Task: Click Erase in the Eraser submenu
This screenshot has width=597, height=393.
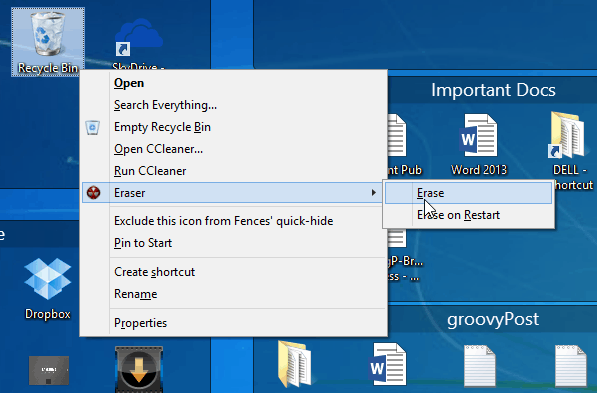Action: pyautogui.click(x=468, y=193)
